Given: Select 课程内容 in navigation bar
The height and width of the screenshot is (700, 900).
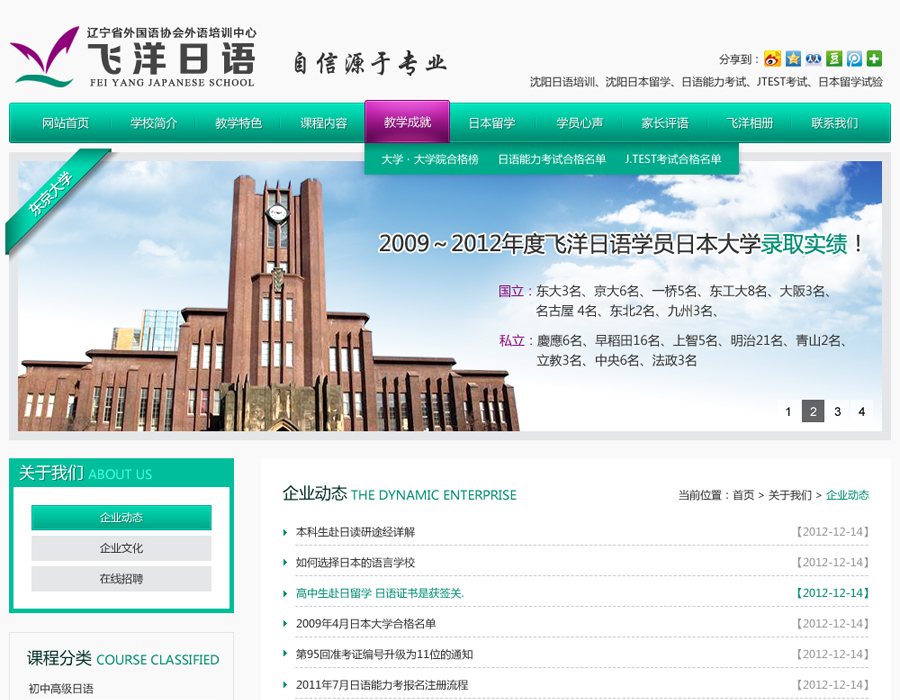Looking at the screenshot, I should (x=323, y=123).
